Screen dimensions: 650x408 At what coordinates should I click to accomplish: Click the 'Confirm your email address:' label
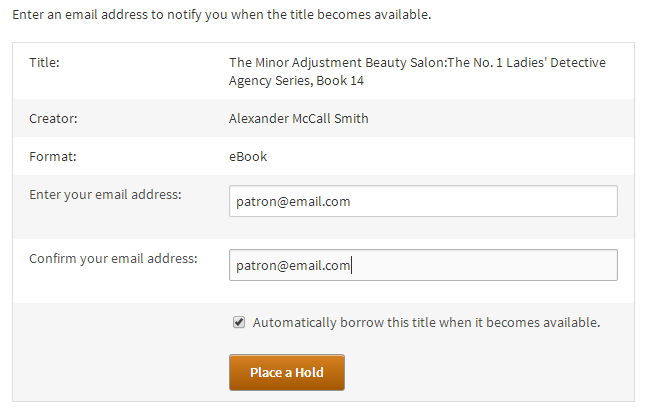pyautogui.click(x=113, y=258)
